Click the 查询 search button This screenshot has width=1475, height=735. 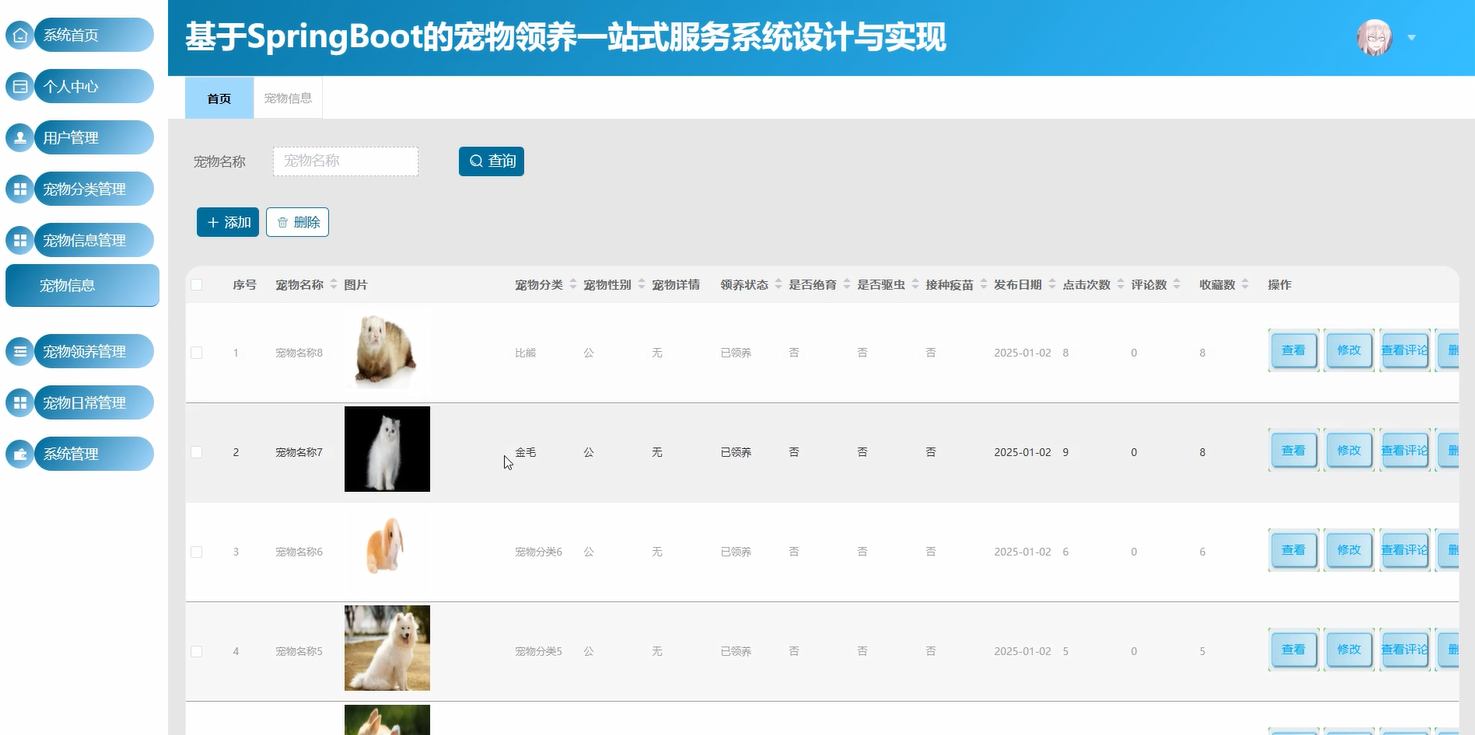click(x=491, y=161)
